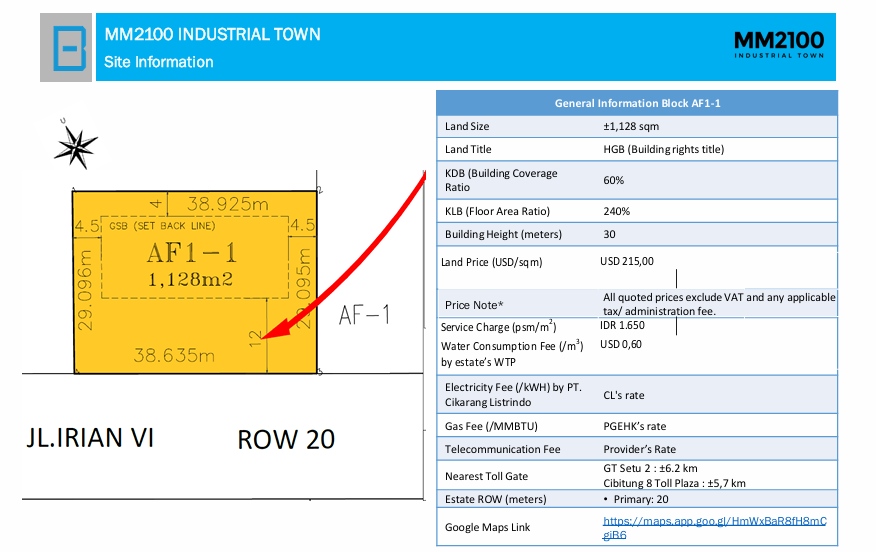Select the 'PGEHK's rate' gas value

[635, 426]
